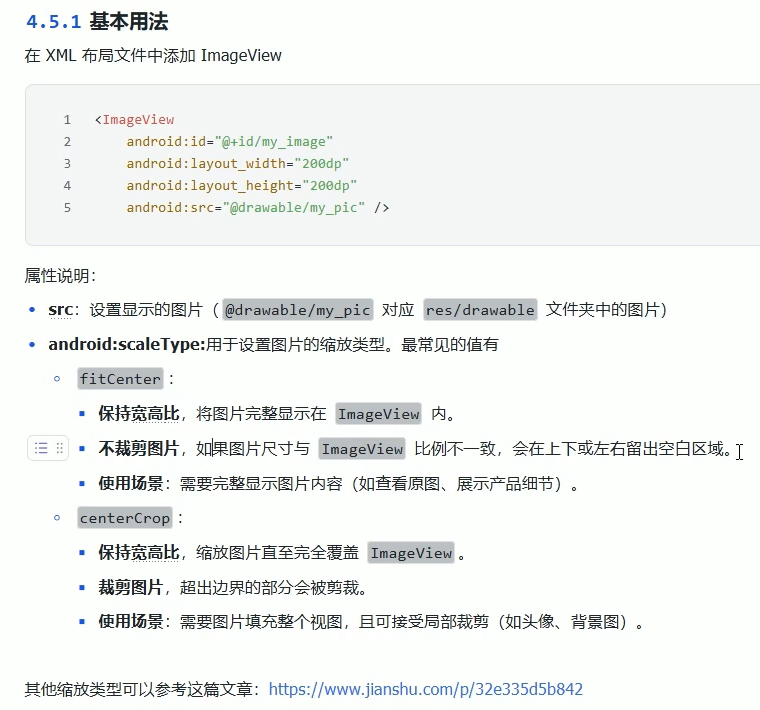The width and height of the screenshot is (760, 710).
Task: Click the 属性说明 paragraph
Action: [60, 276]
